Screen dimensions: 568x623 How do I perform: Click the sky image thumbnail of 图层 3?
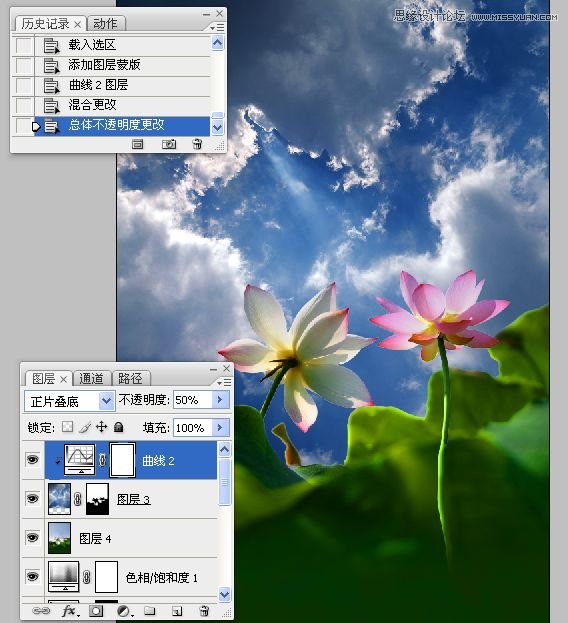59,499
